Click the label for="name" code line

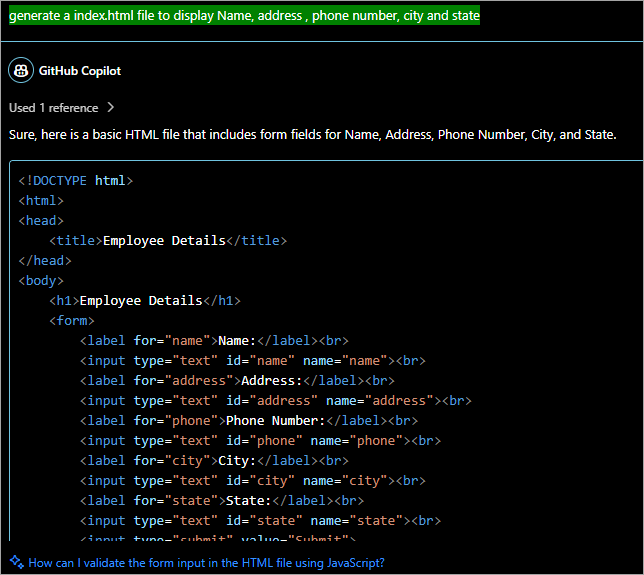tap(214, 341)
